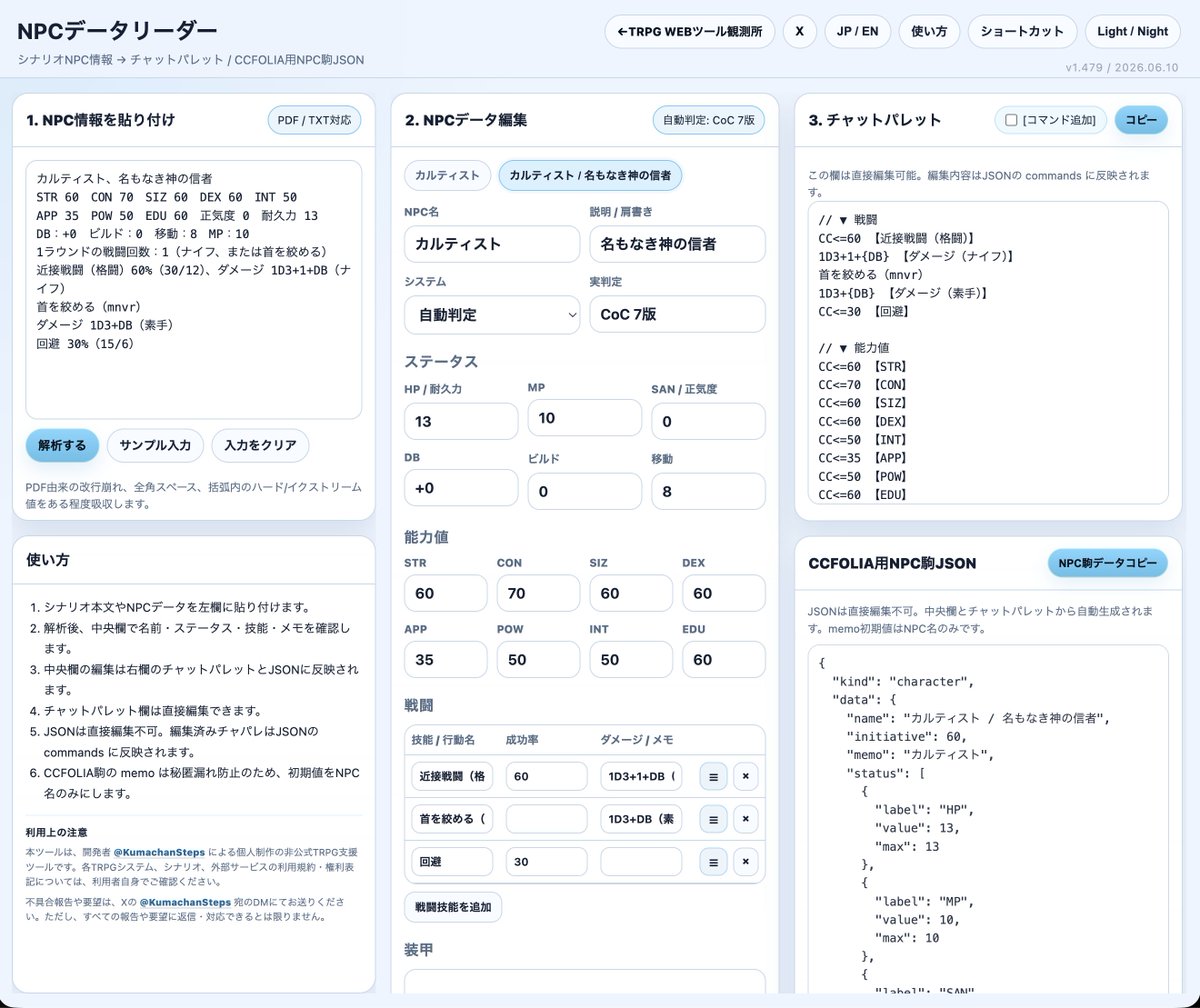Edit the SIZ ability field
This screenshot has width=1200, height=1008.
631,593
